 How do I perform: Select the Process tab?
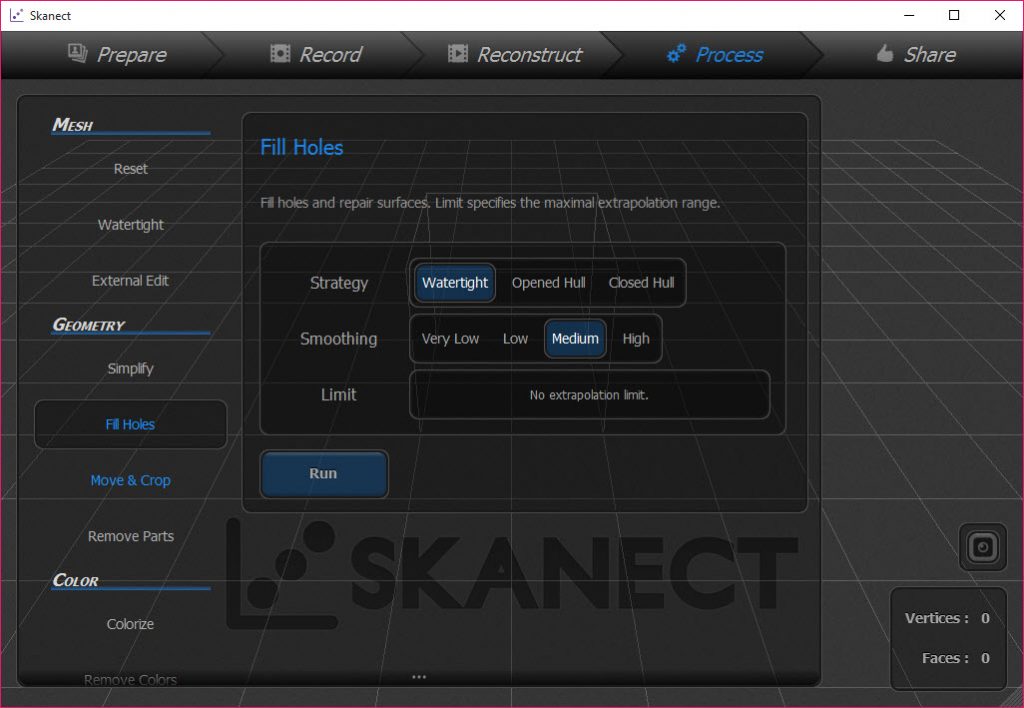tap(714, 55)
